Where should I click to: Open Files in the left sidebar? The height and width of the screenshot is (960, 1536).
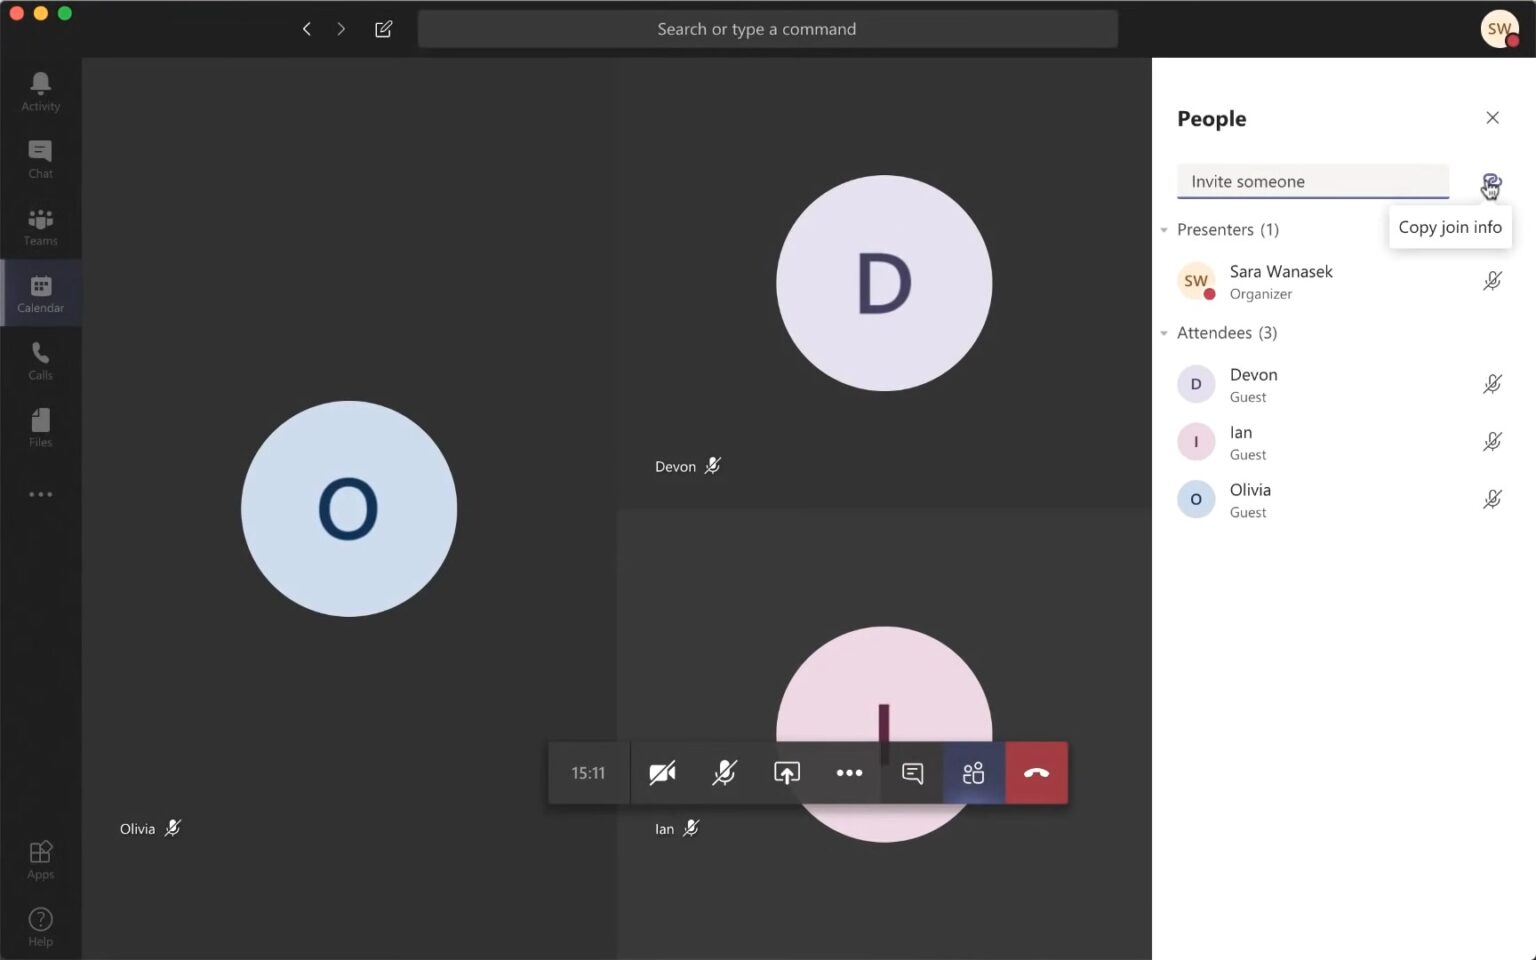point(40,427)
